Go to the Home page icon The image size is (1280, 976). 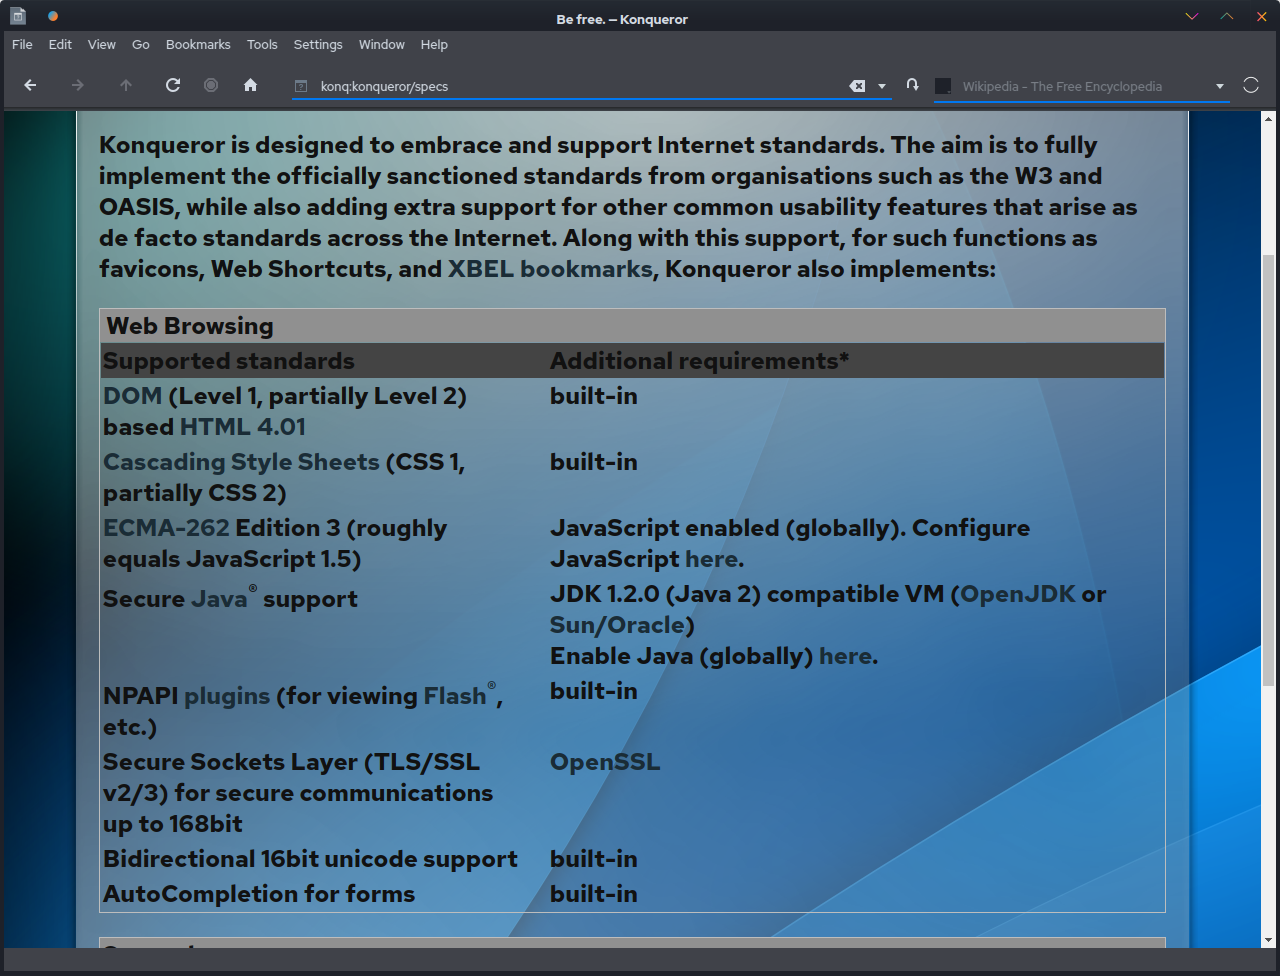[251, 86]
